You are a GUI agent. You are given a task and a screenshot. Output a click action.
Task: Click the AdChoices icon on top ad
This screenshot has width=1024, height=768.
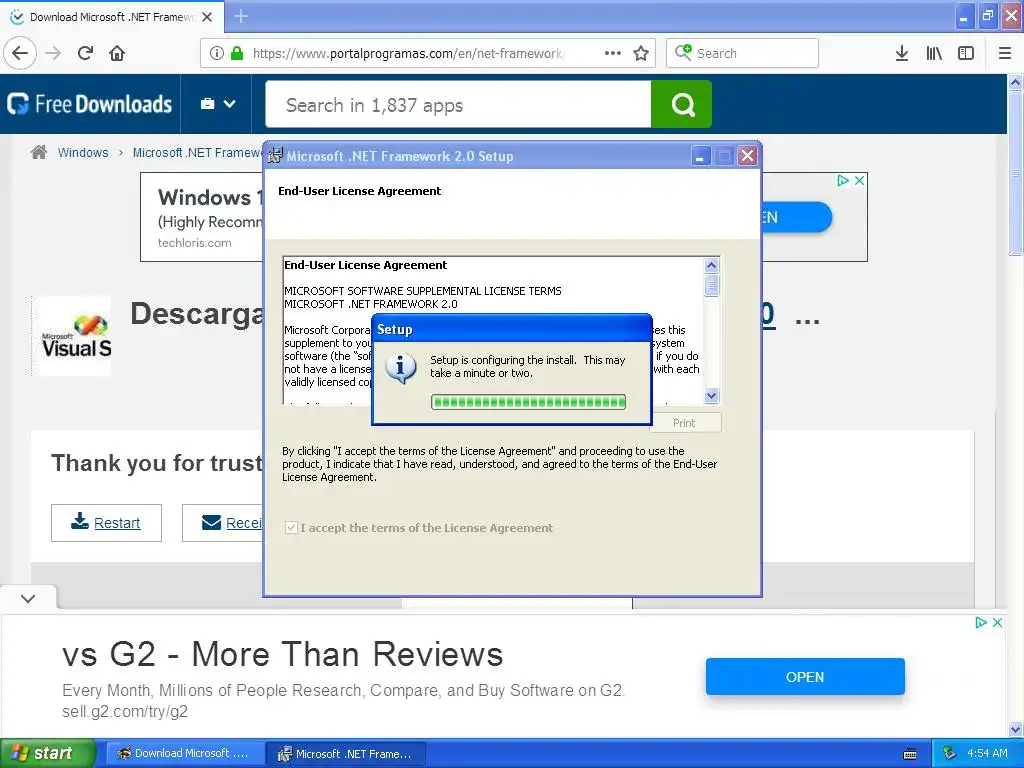click(843, 180)
